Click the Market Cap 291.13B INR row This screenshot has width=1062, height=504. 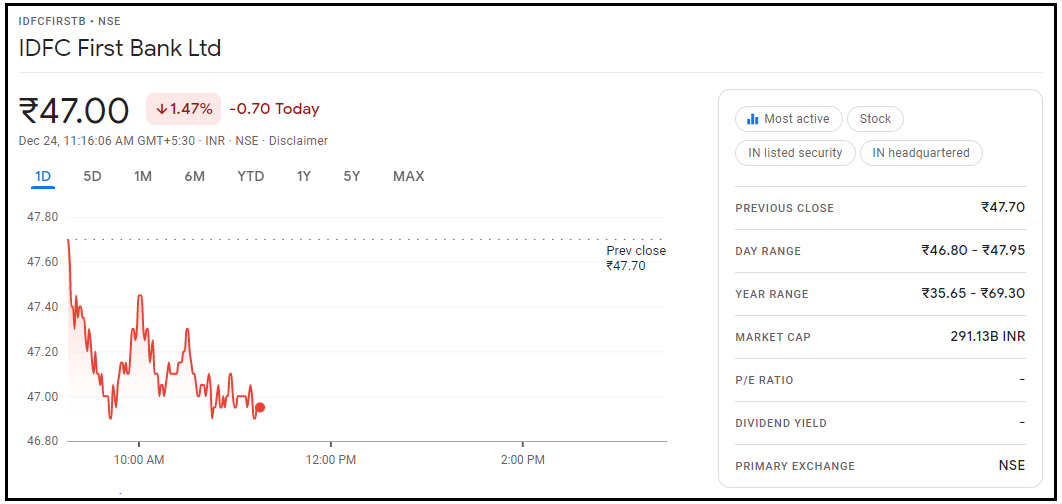[880, 337]
